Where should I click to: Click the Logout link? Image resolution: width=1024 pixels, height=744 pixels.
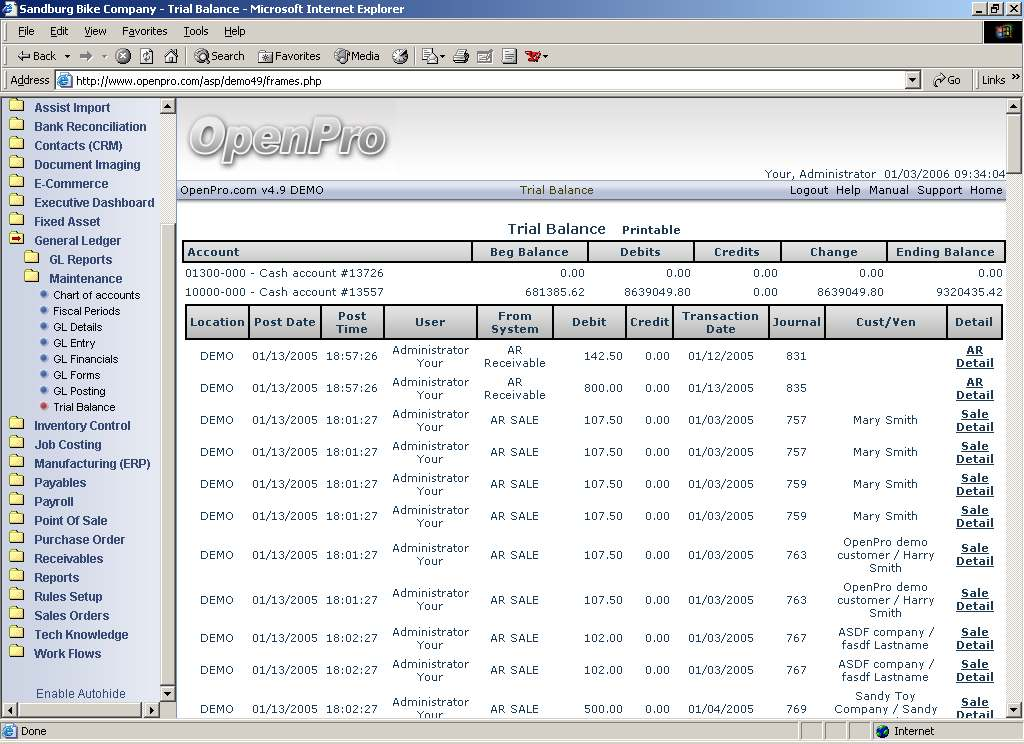(x=808, y=190)
